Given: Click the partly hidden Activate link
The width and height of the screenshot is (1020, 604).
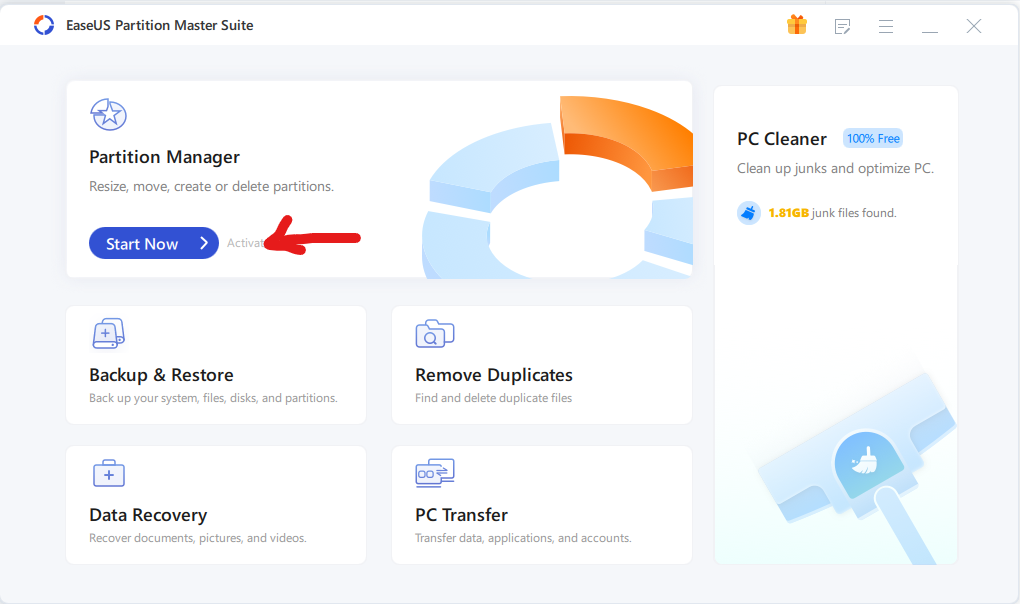Looking at the screenshot, I should (247, 243).
